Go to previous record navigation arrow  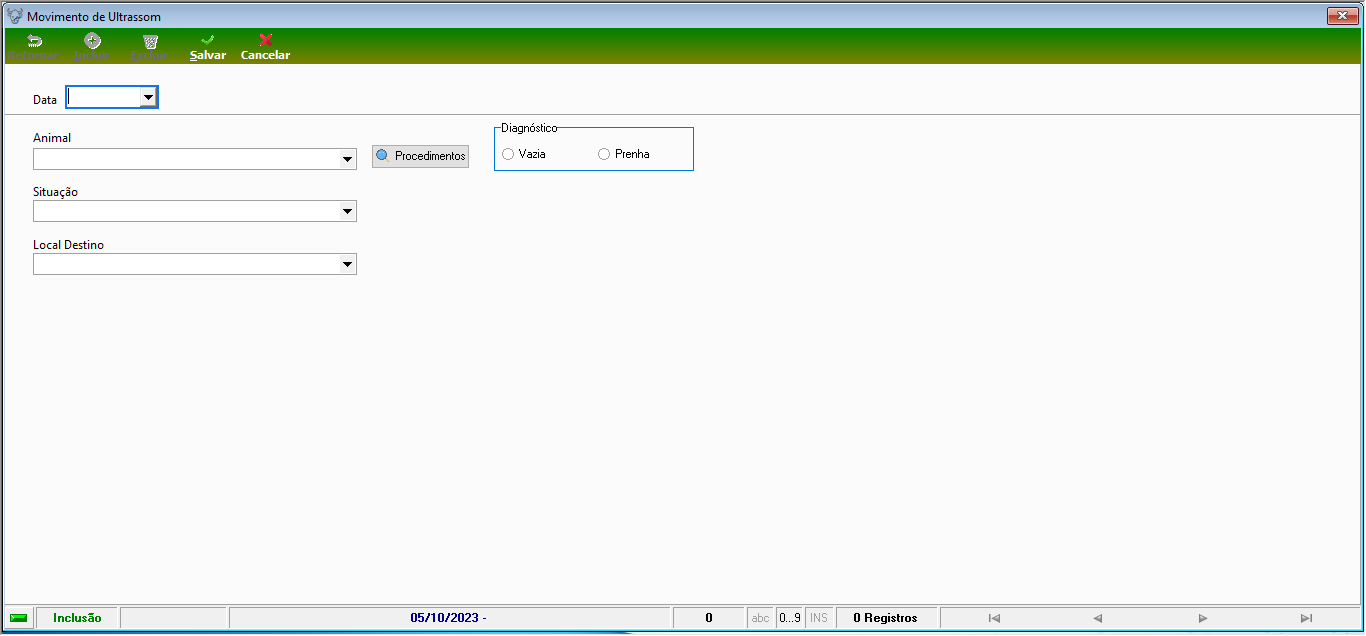1097,618
